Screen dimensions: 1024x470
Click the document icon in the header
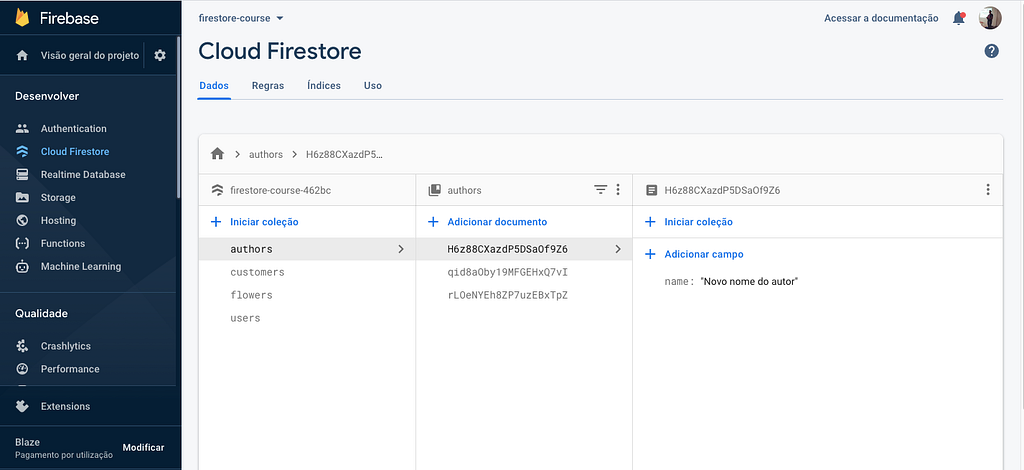[651, 191]
